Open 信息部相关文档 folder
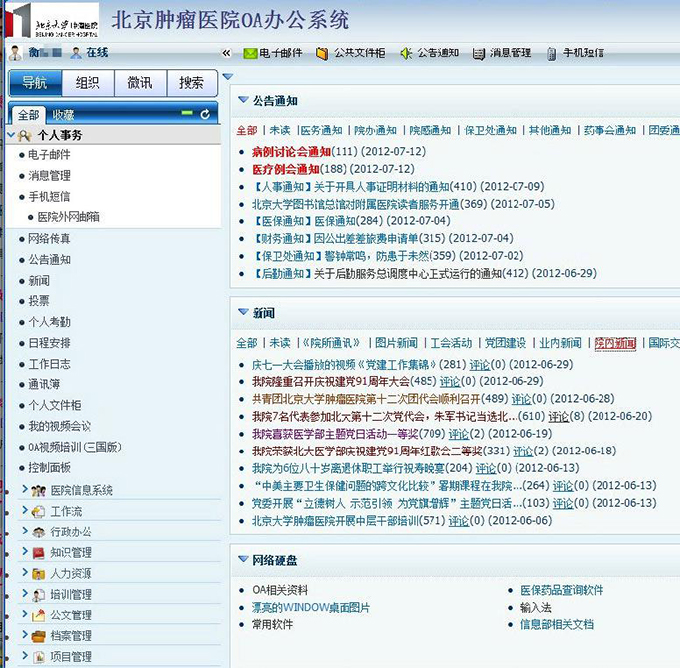 tap(557, 625)
